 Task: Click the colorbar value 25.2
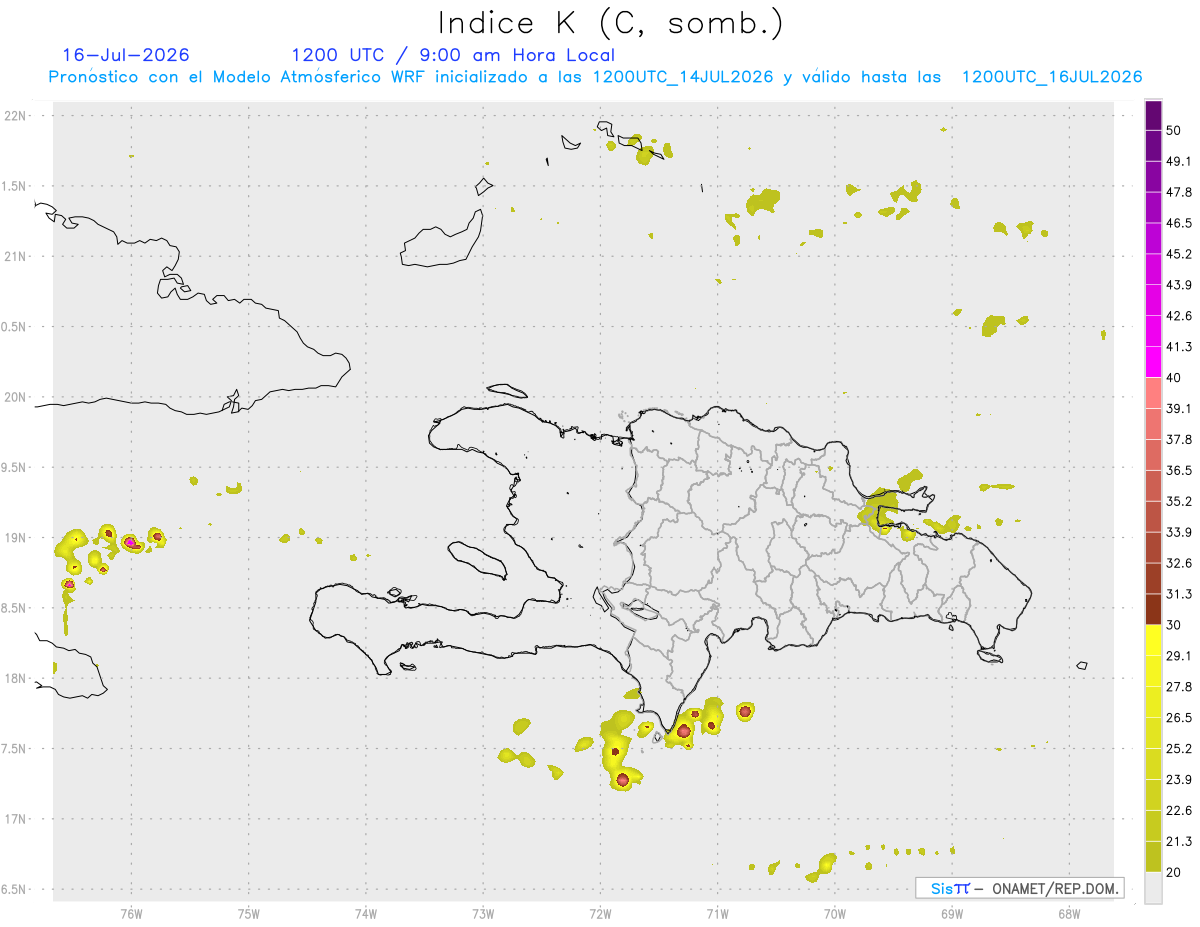[1179, 749]
